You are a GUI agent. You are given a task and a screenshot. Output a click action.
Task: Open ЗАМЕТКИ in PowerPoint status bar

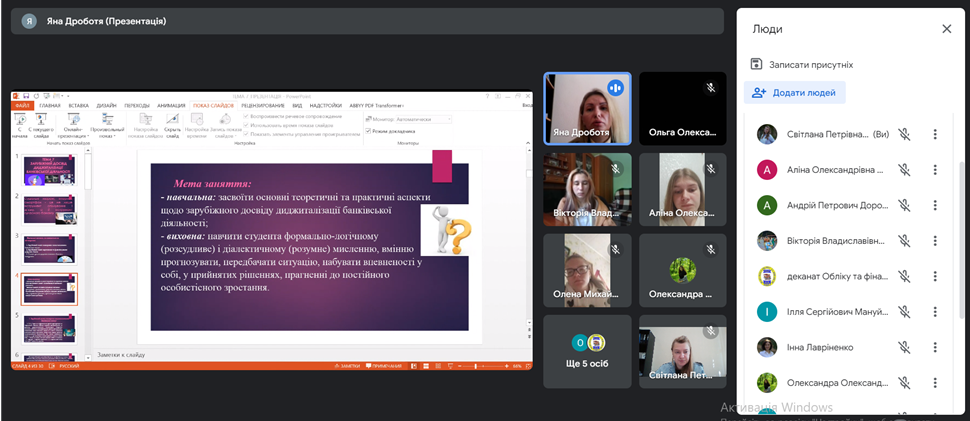(x=347, y=366)
